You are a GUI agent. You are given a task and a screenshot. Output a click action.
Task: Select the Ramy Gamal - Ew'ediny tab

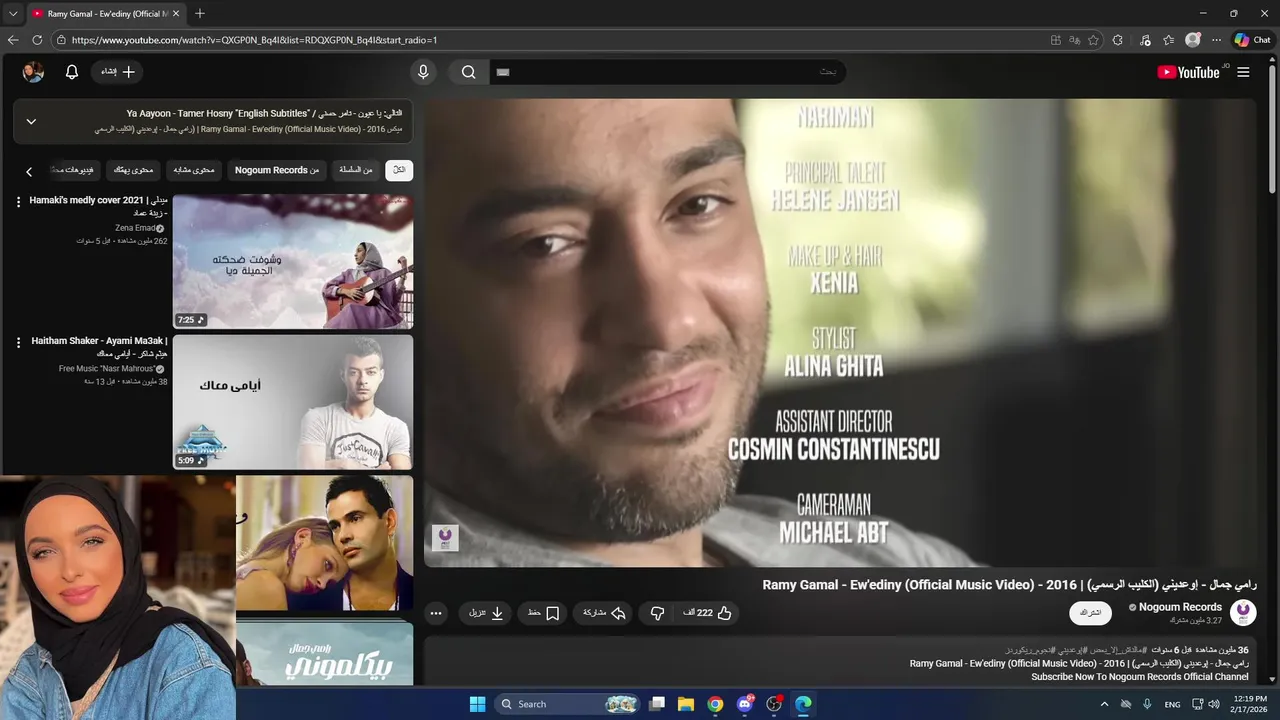coord(106,14)
